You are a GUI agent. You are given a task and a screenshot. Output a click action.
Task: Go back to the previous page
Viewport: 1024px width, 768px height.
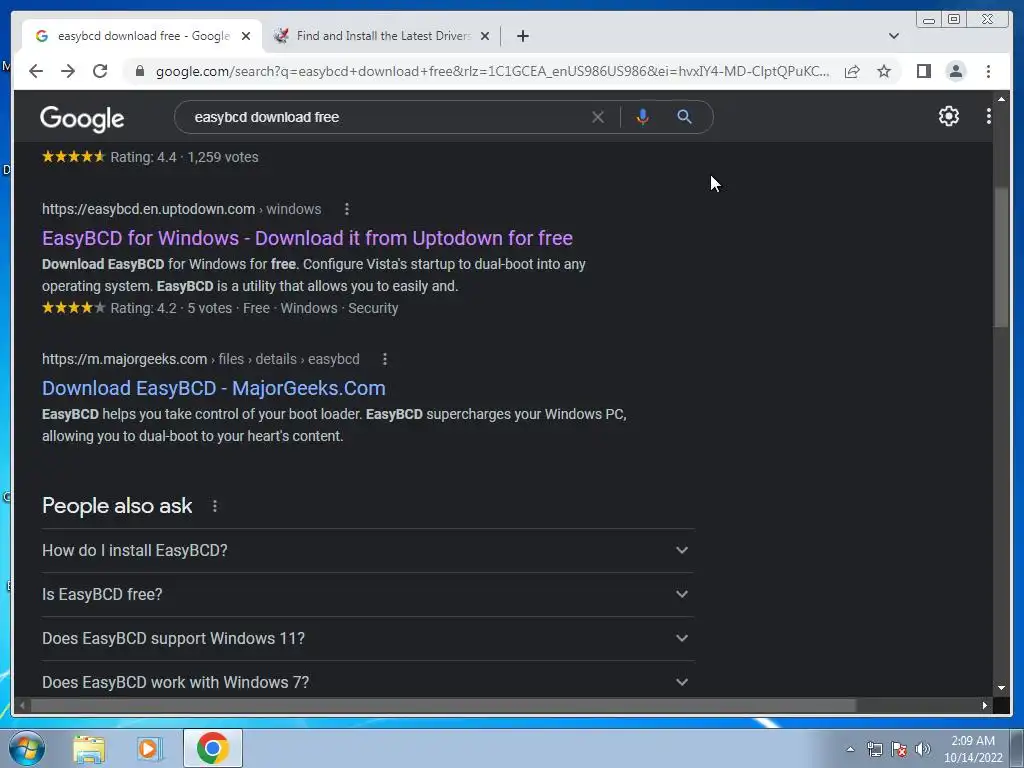(x=36, y=71)
